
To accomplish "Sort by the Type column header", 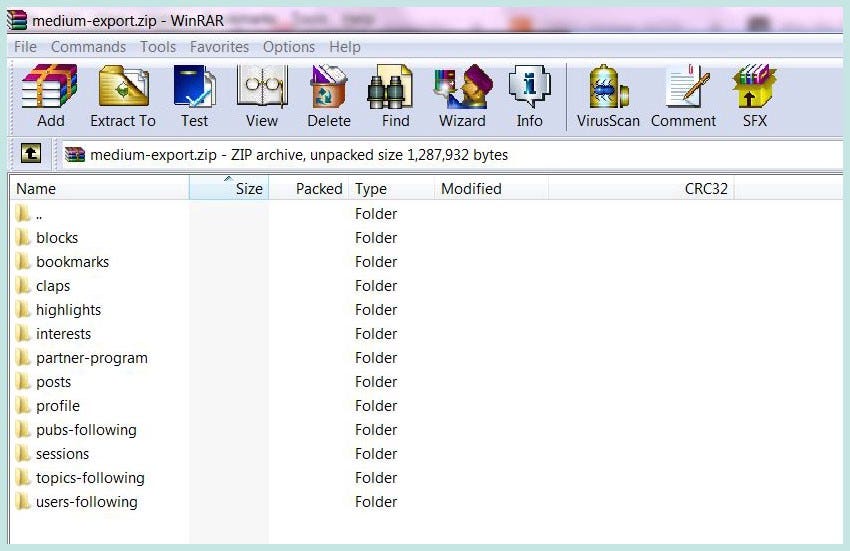I will (x=391, y=188).
